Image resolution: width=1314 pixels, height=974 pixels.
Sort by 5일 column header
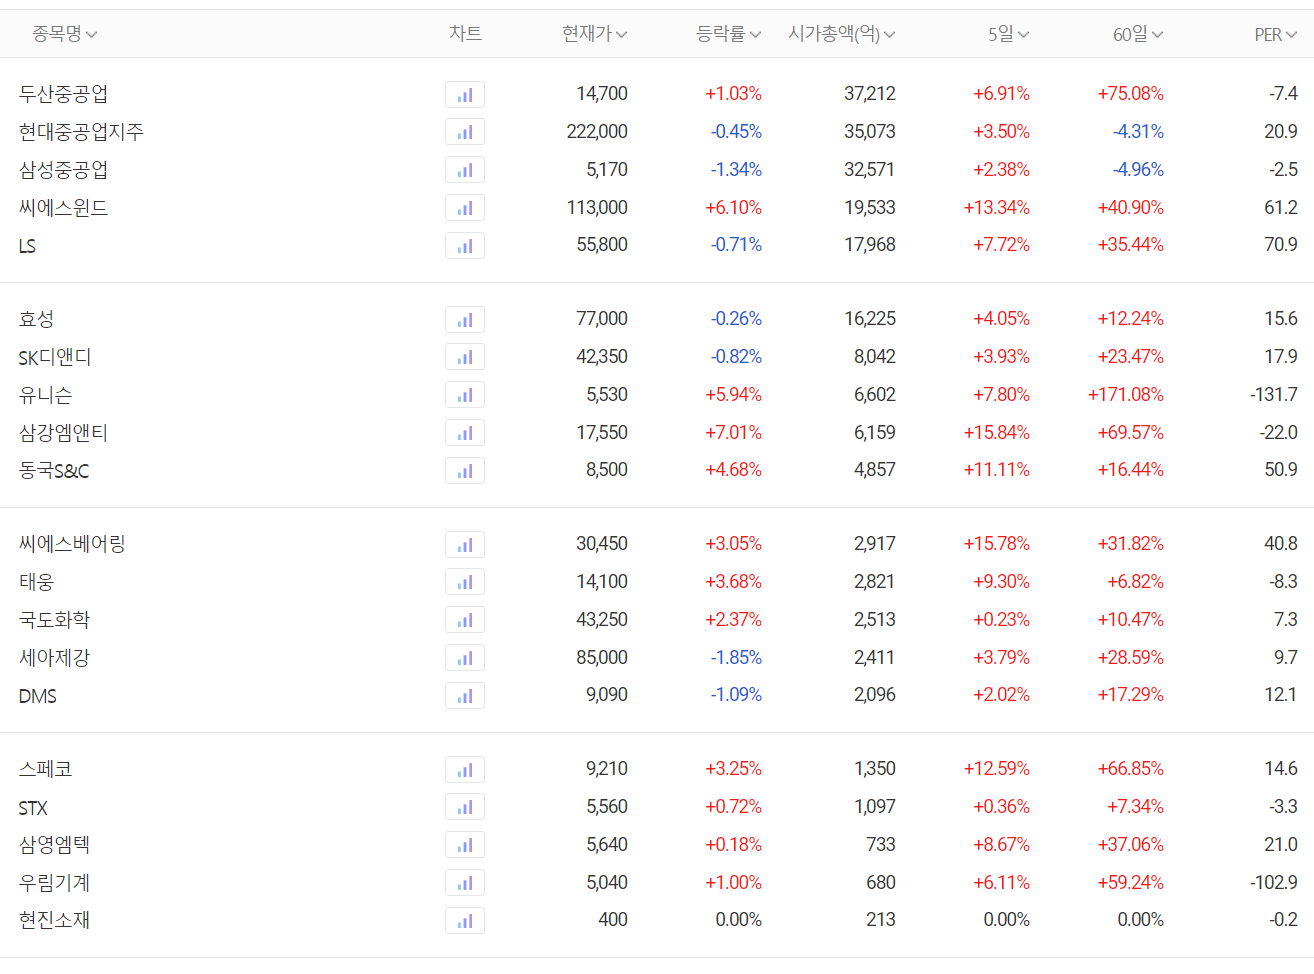coord(1009,34)
